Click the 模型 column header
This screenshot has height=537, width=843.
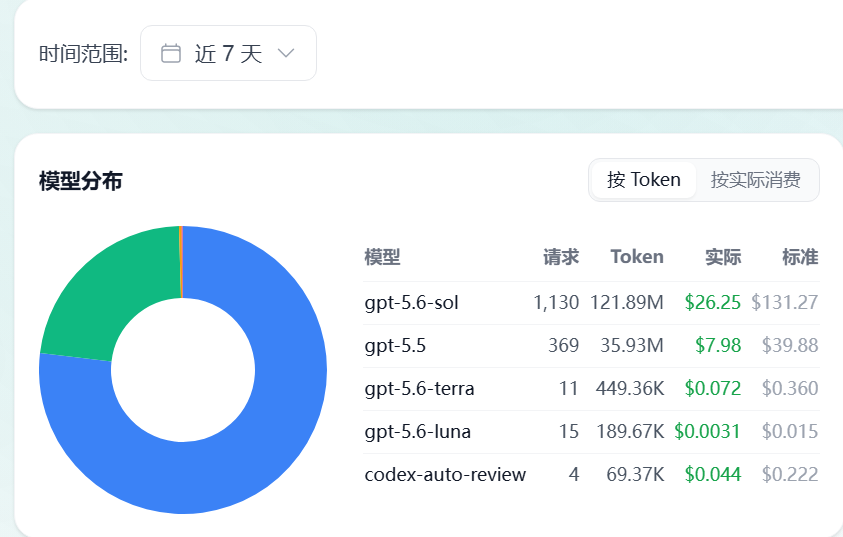[382, 257]
